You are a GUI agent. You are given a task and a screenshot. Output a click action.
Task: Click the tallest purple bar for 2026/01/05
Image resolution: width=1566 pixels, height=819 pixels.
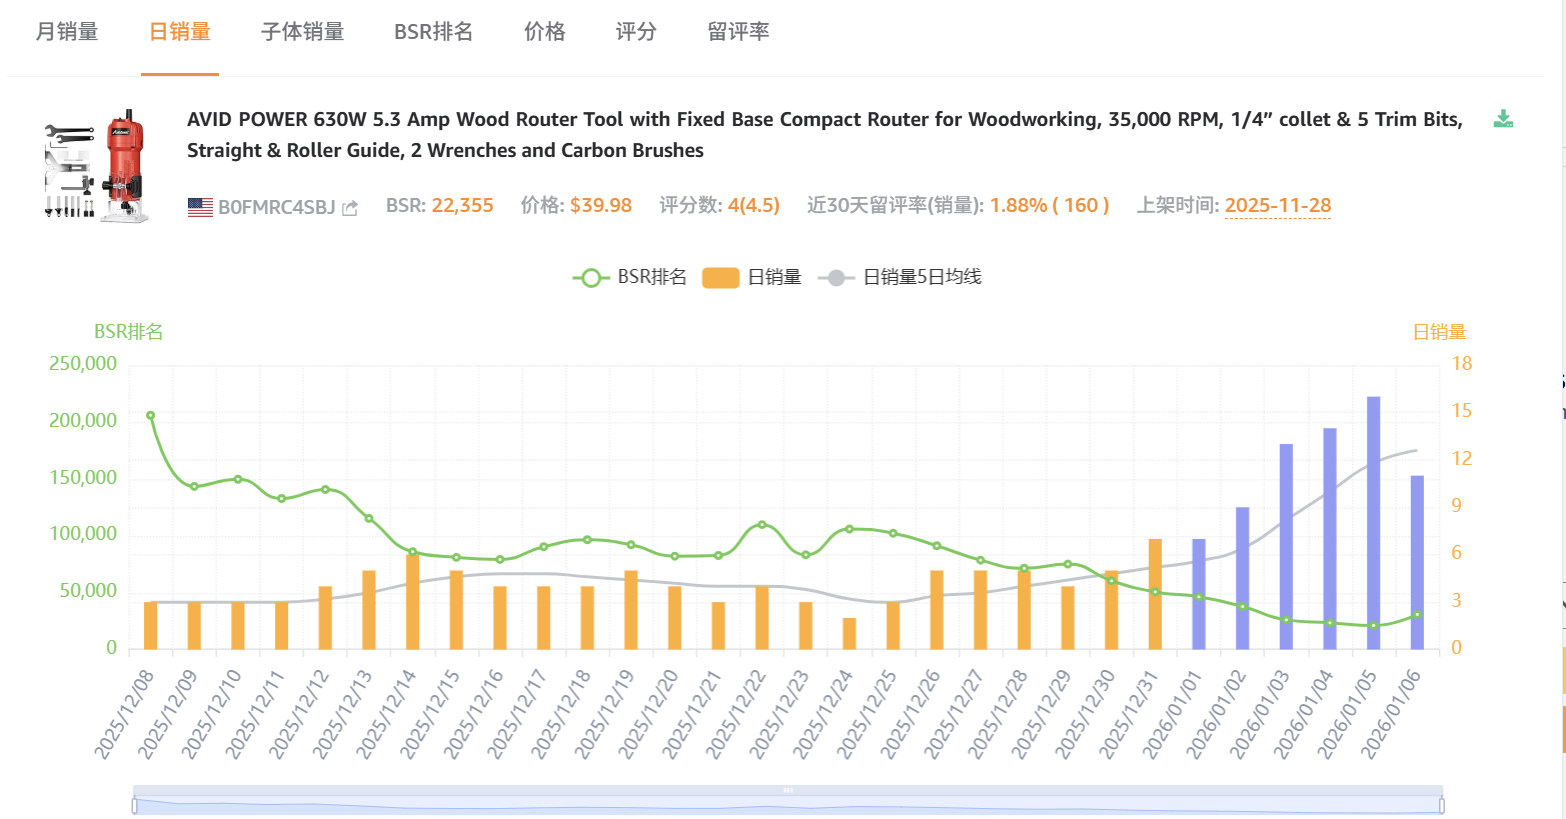[x=1373, y=520]
